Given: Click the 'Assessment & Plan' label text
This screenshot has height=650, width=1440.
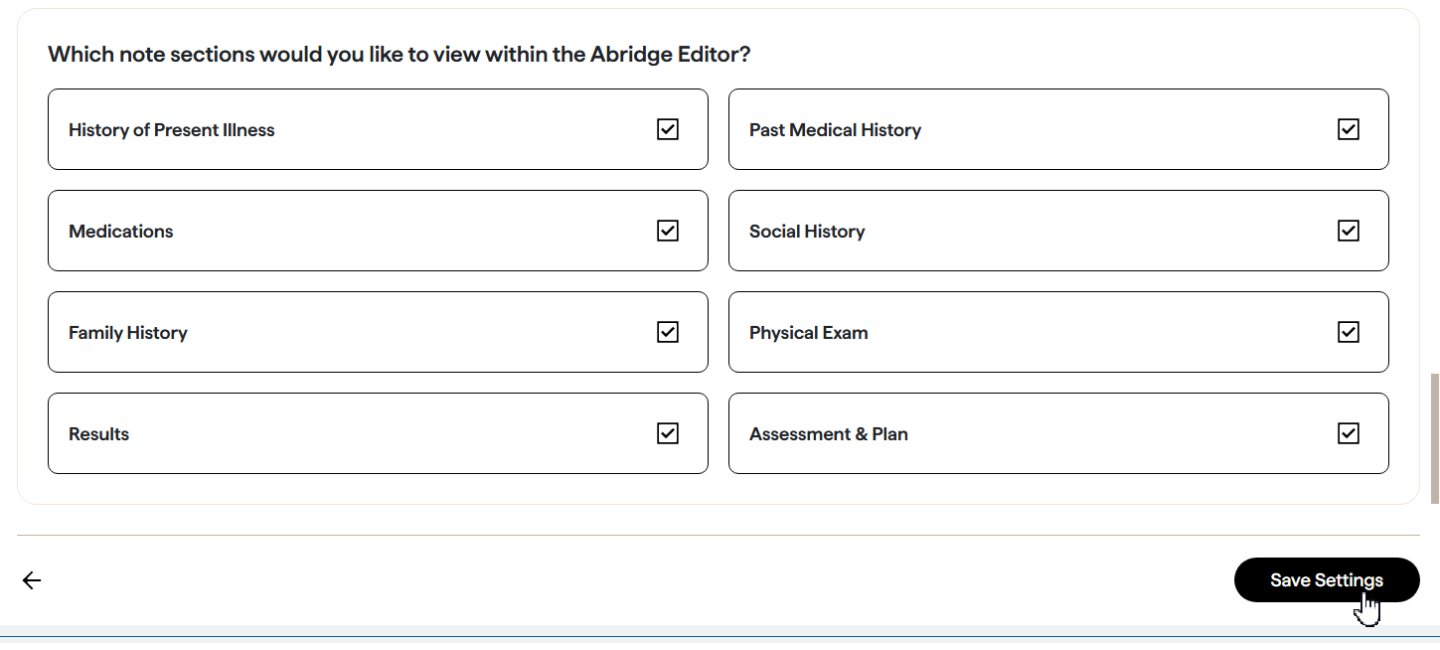Looking at the screenshot, I should [829, 434].
